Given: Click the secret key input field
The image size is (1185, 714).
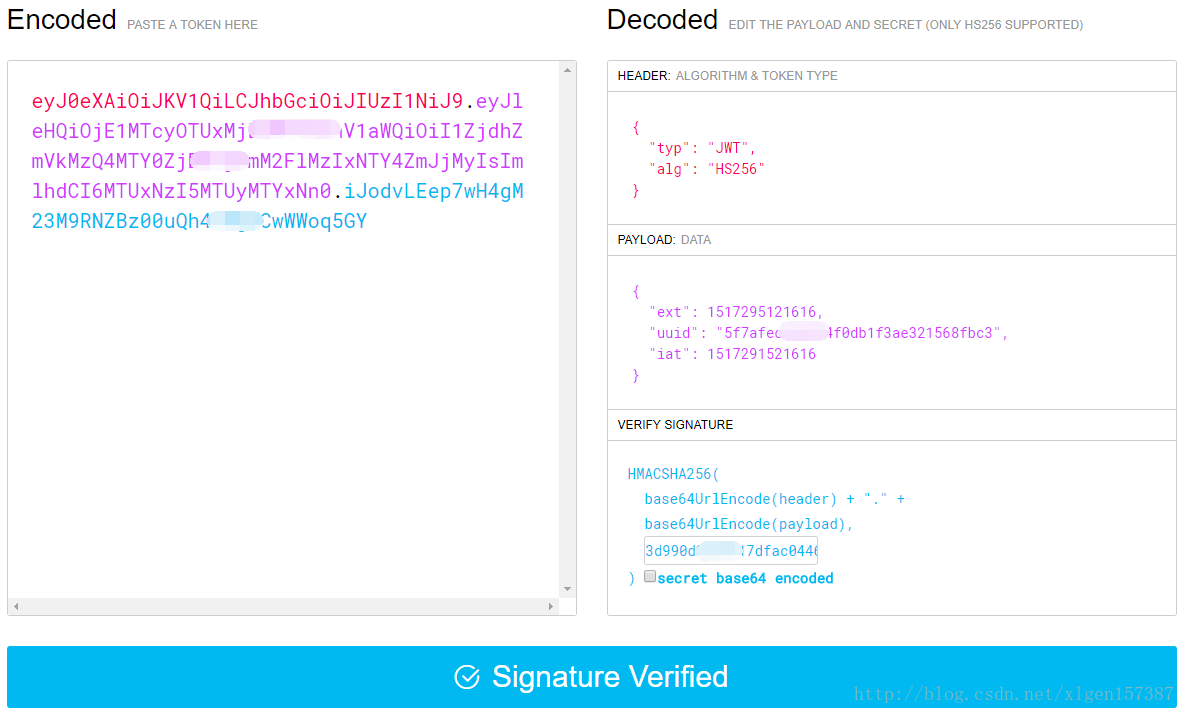Looking at the screenshot, I should (730, 551).
